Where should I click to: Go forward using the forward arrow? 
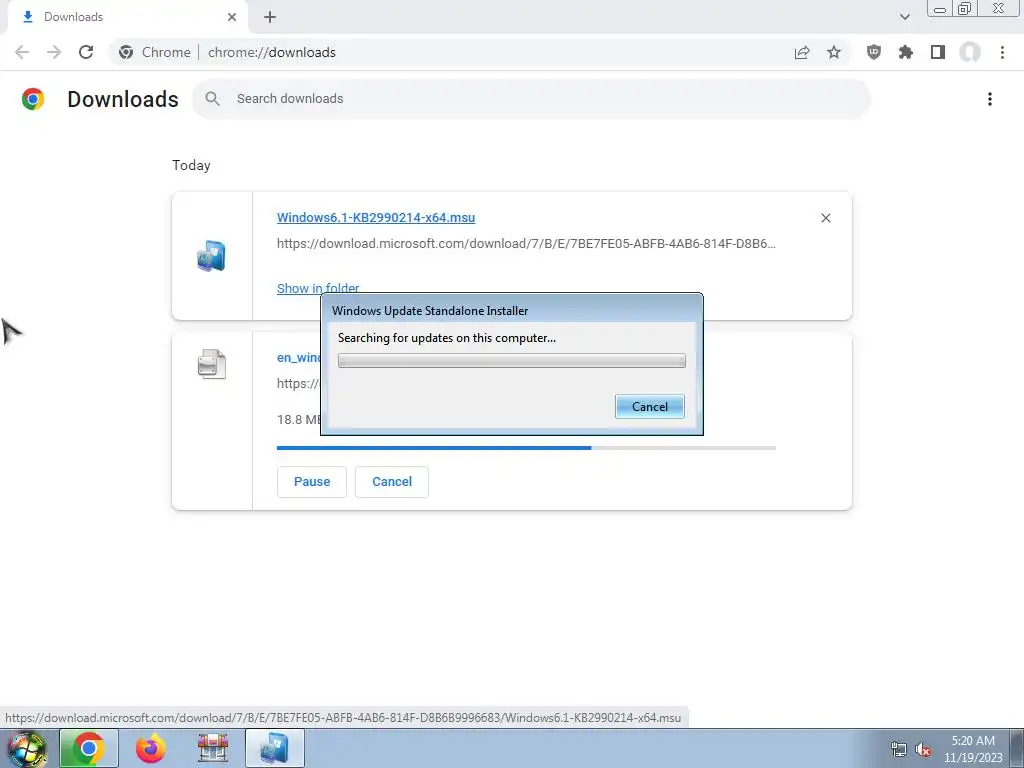click(x=54, y=52)
